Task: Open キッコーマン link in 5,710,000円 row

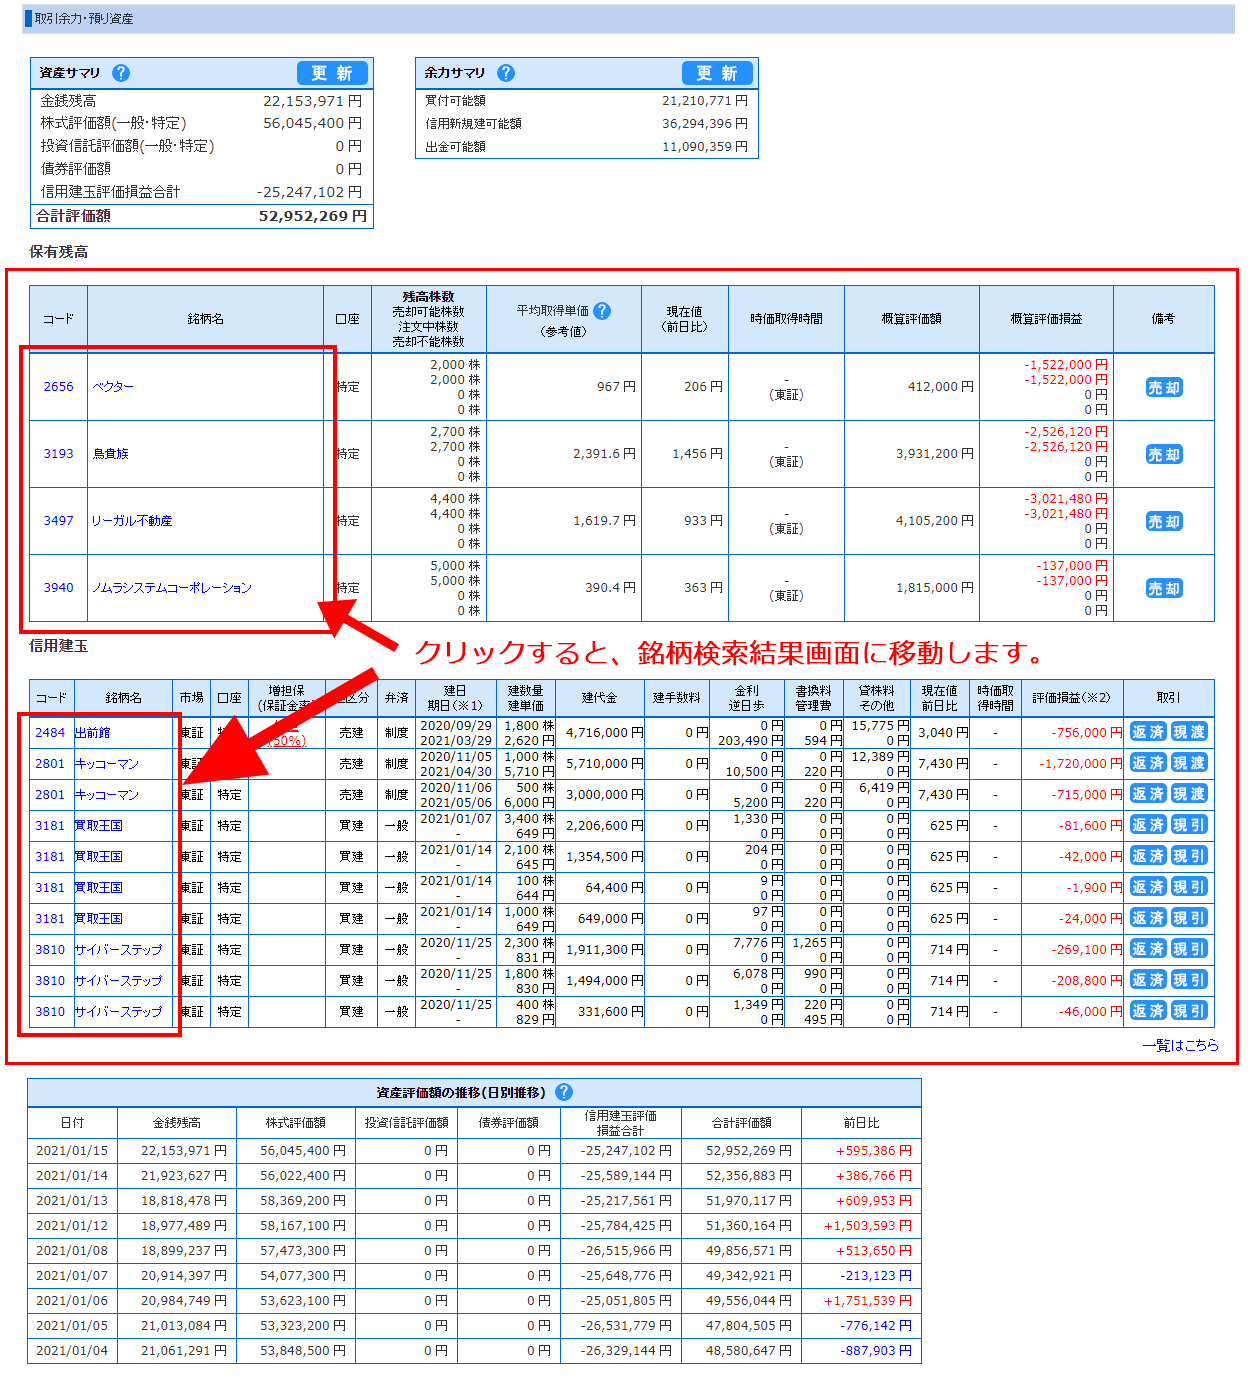Action: click(107, 764)
